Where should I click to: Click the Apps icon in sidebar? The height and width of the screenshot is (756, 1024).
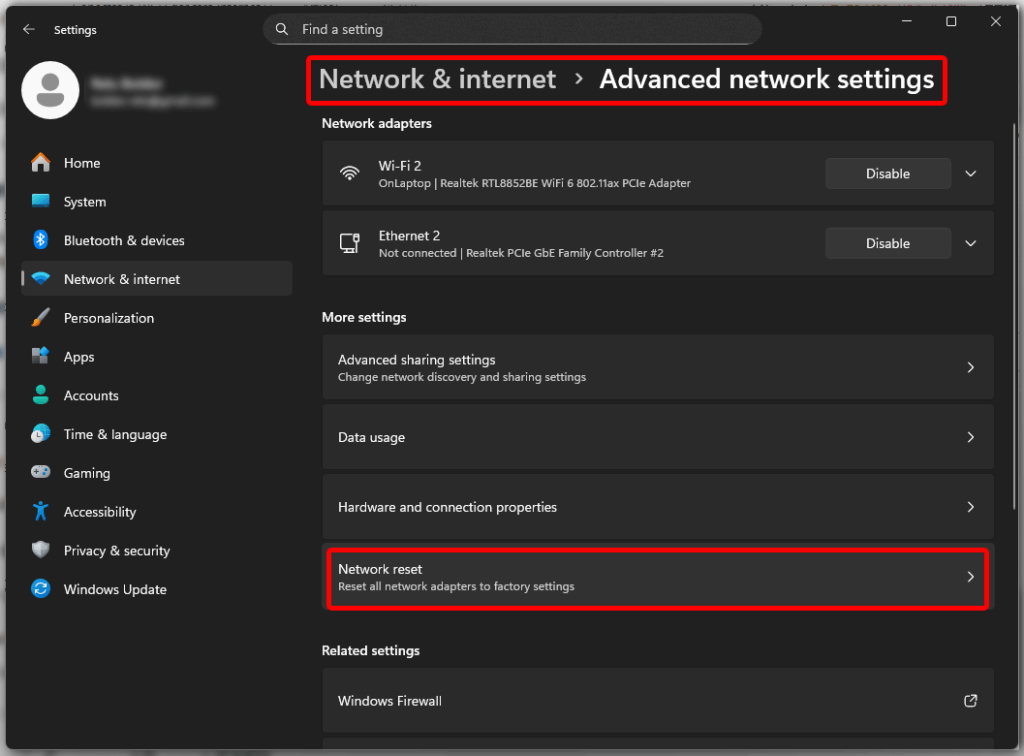point(40,356)
